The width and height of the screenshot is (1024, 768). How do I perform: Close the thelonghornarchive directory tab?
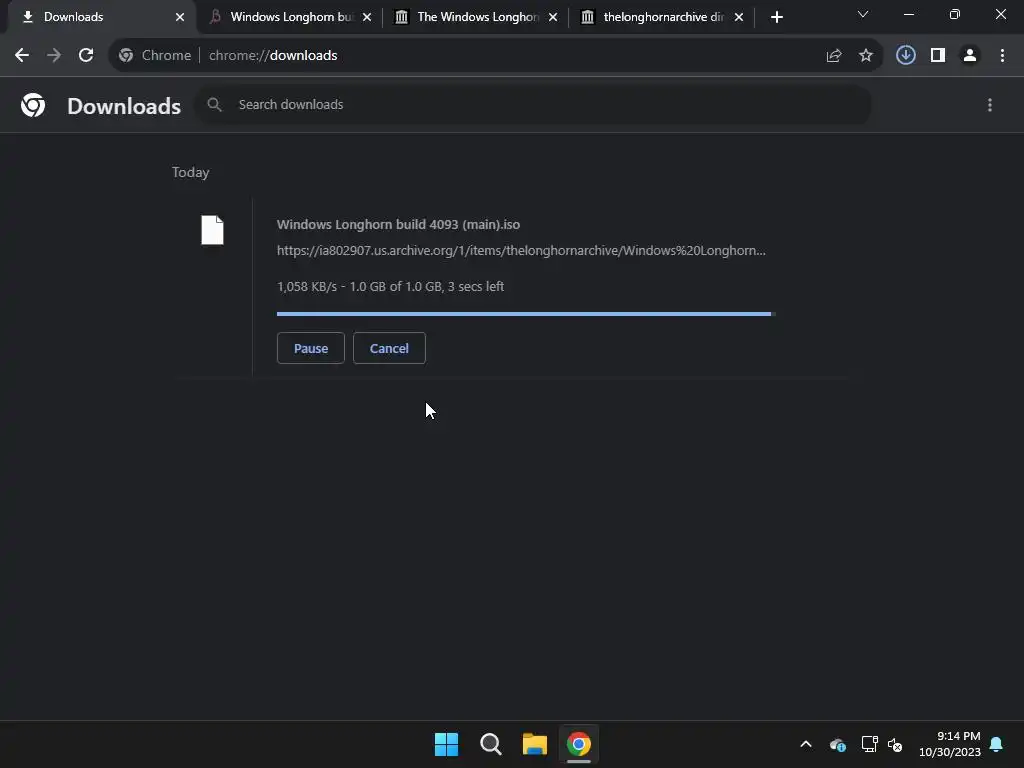tap(739, 17)
